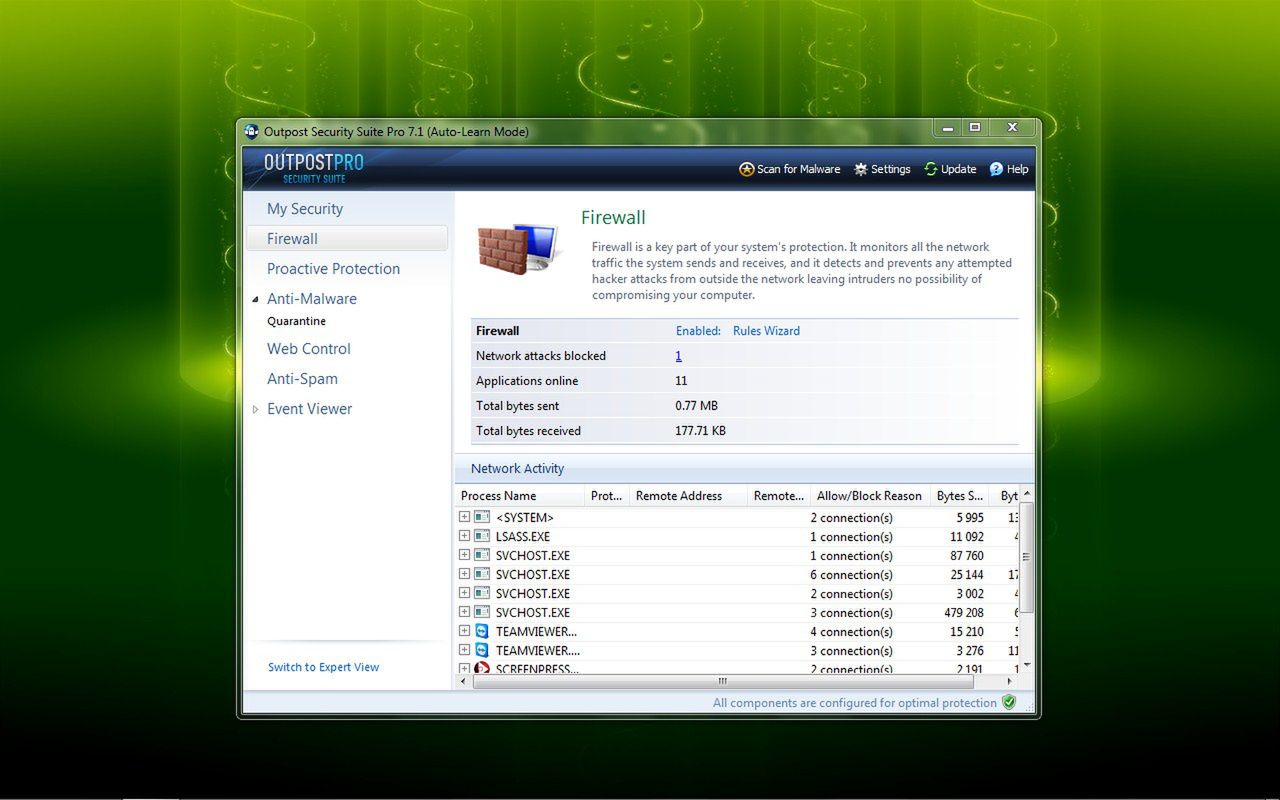This screenshot has height=800, width=1280.
Task: Click the Screenpresso process icon
Action: tap(482, 668)
